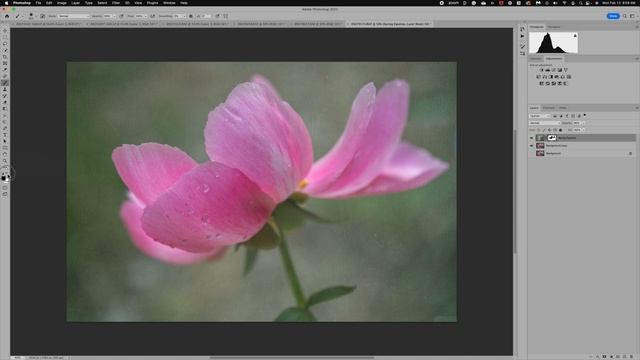Open the brush Opacity dropdown

click(114, 16)
